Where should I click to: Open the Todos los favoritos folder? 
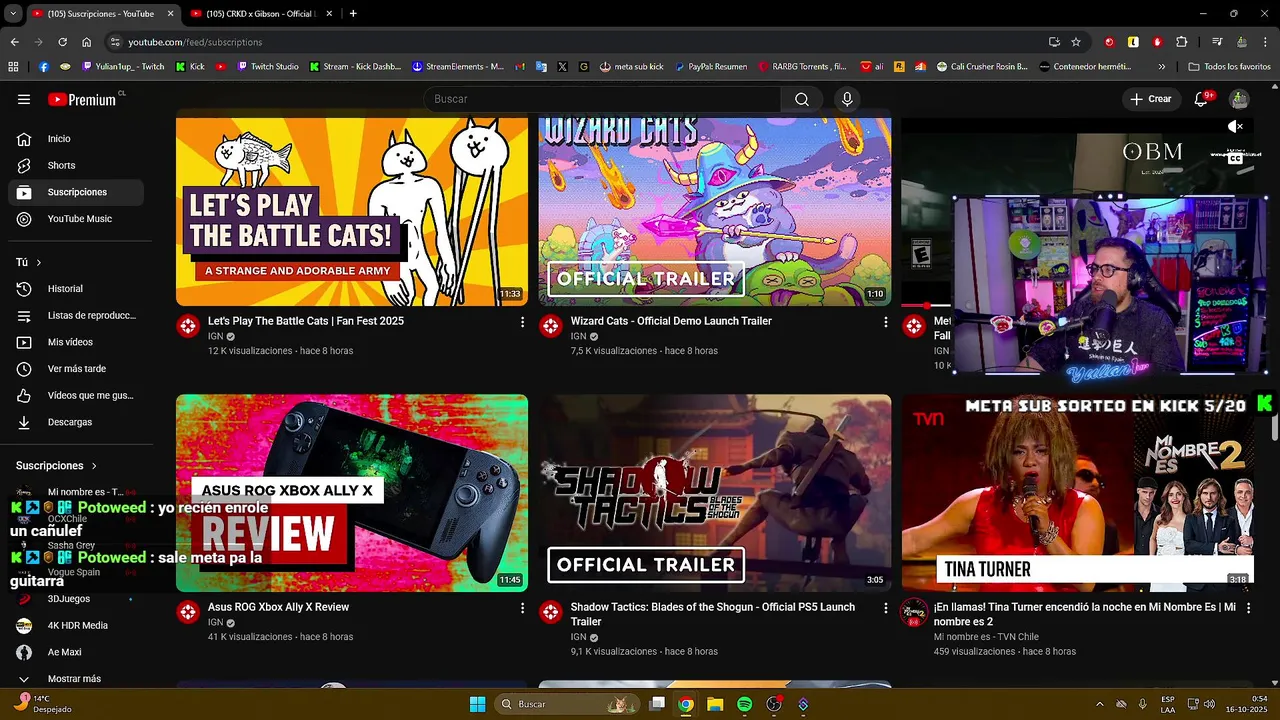(1230, 67)
